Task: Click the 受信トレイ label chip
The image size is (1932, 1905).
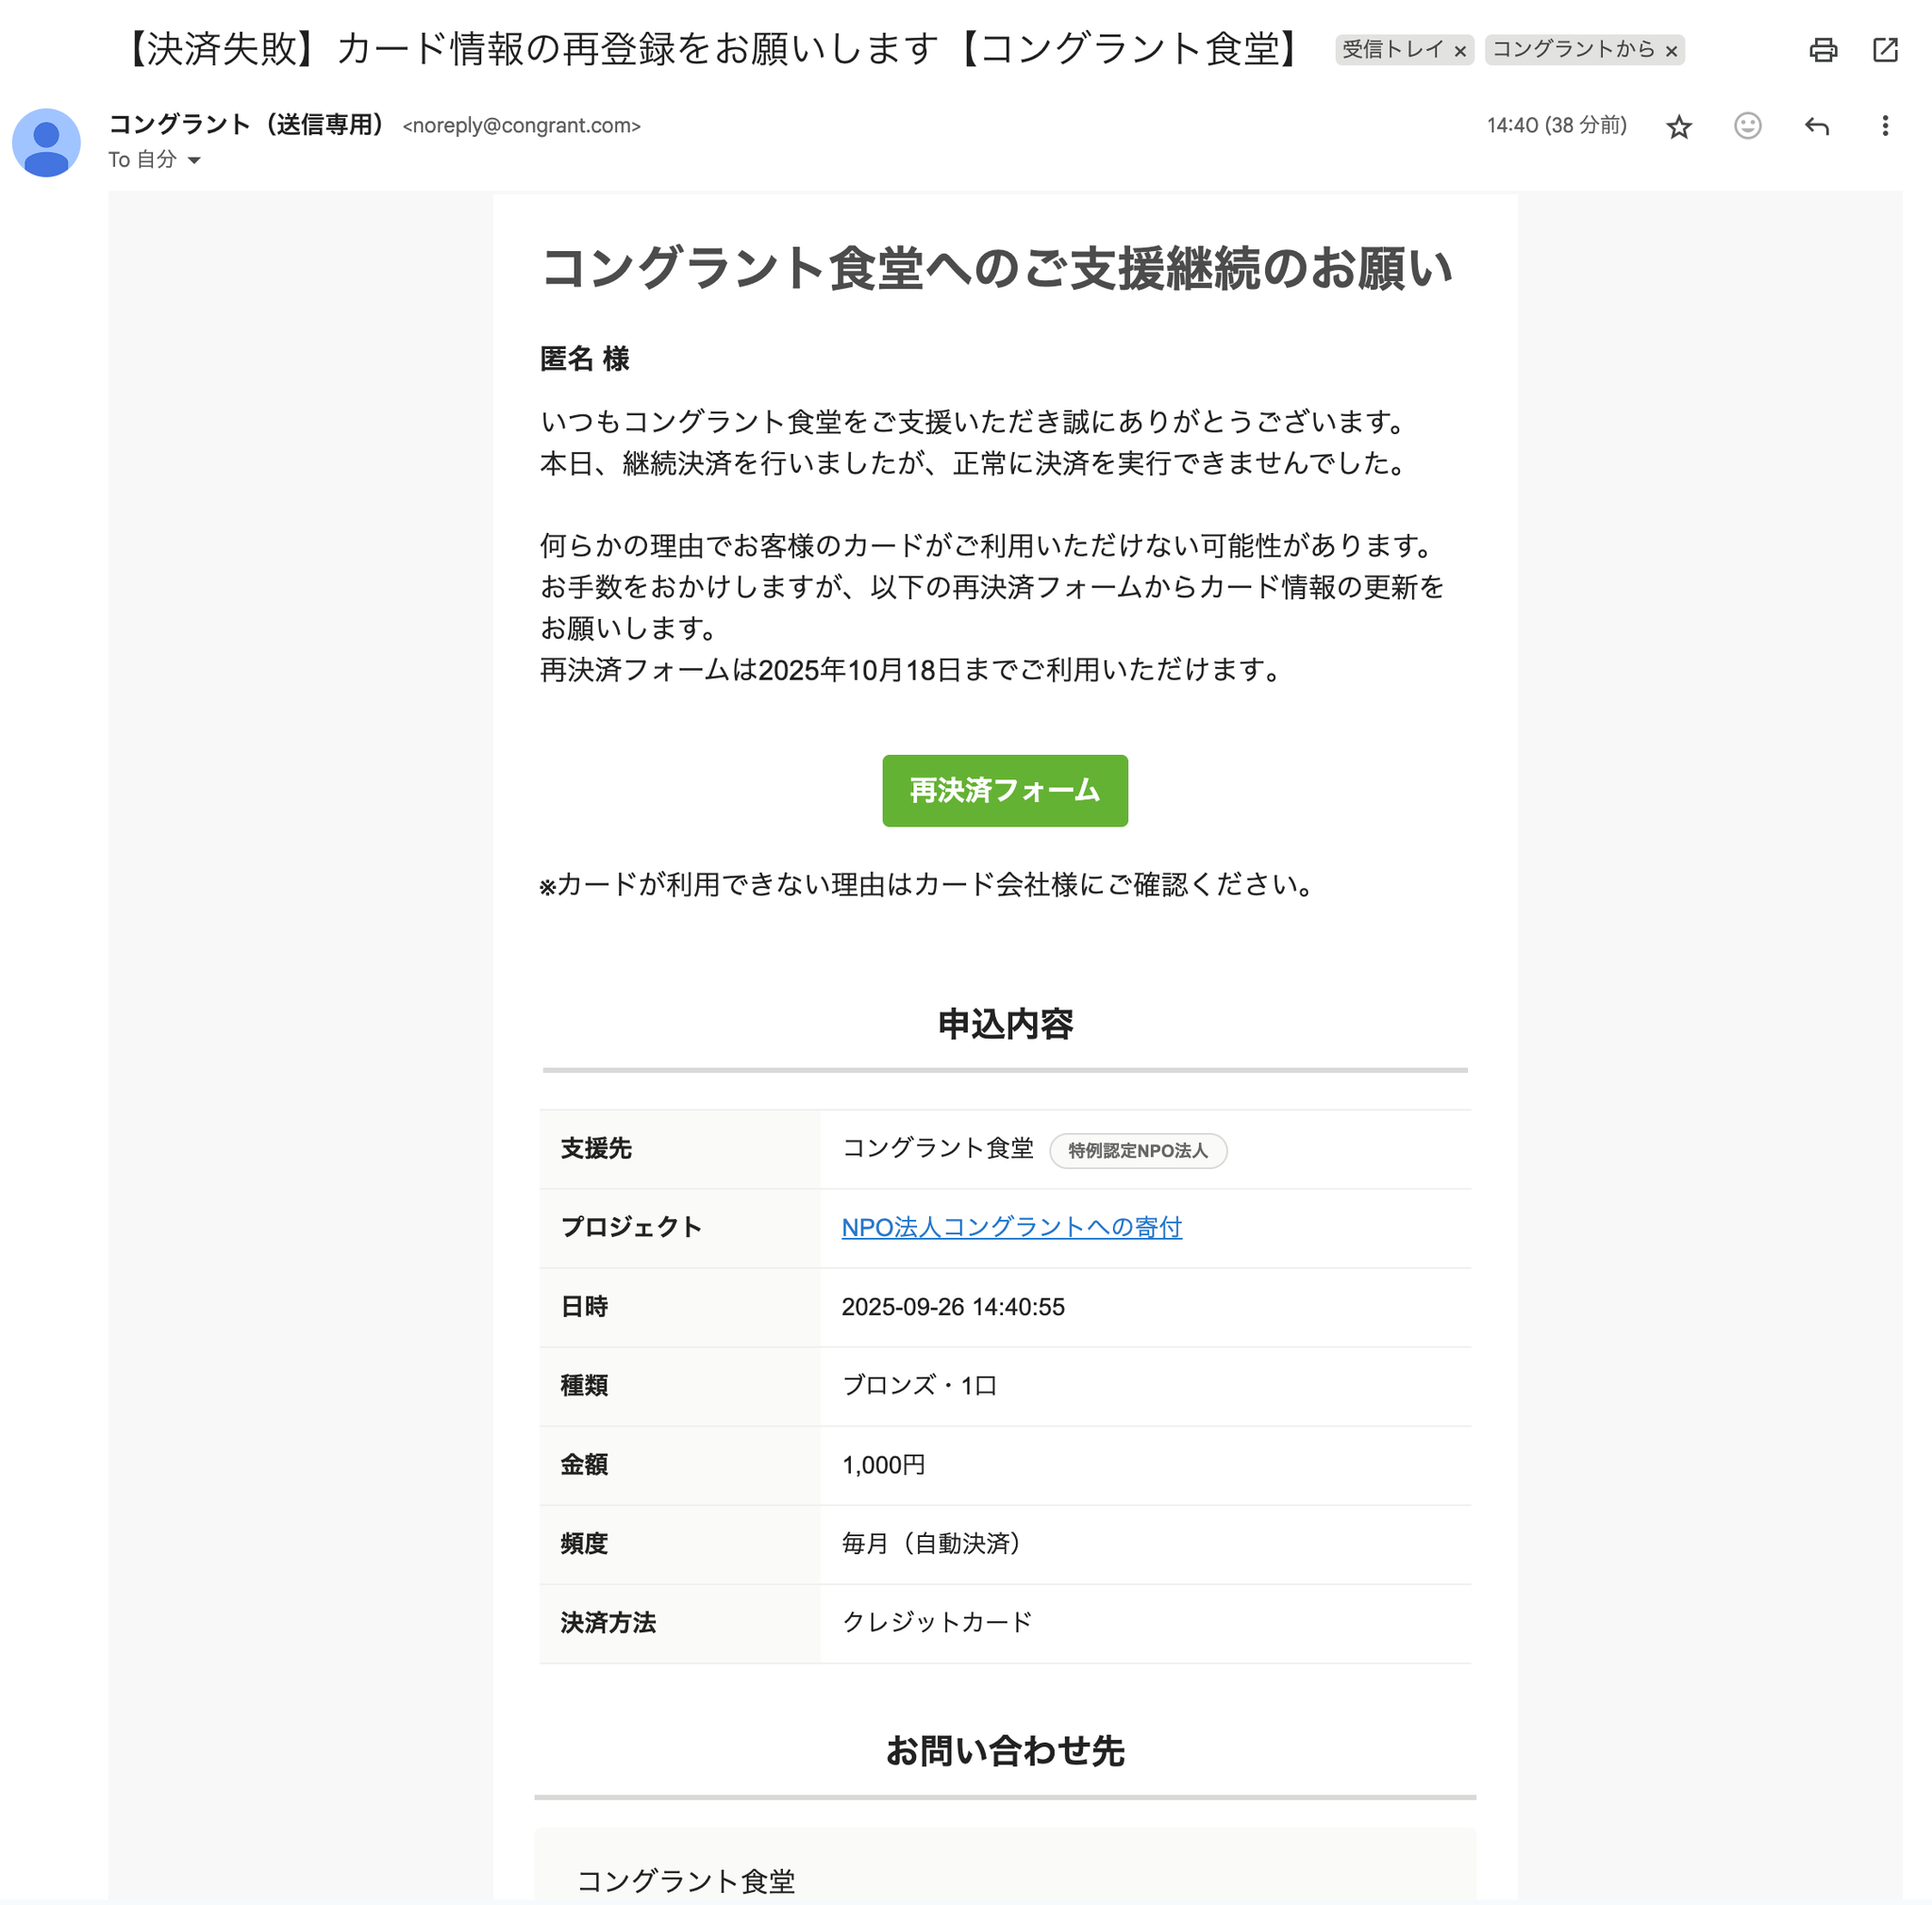Action: [x=1392, y=50]
